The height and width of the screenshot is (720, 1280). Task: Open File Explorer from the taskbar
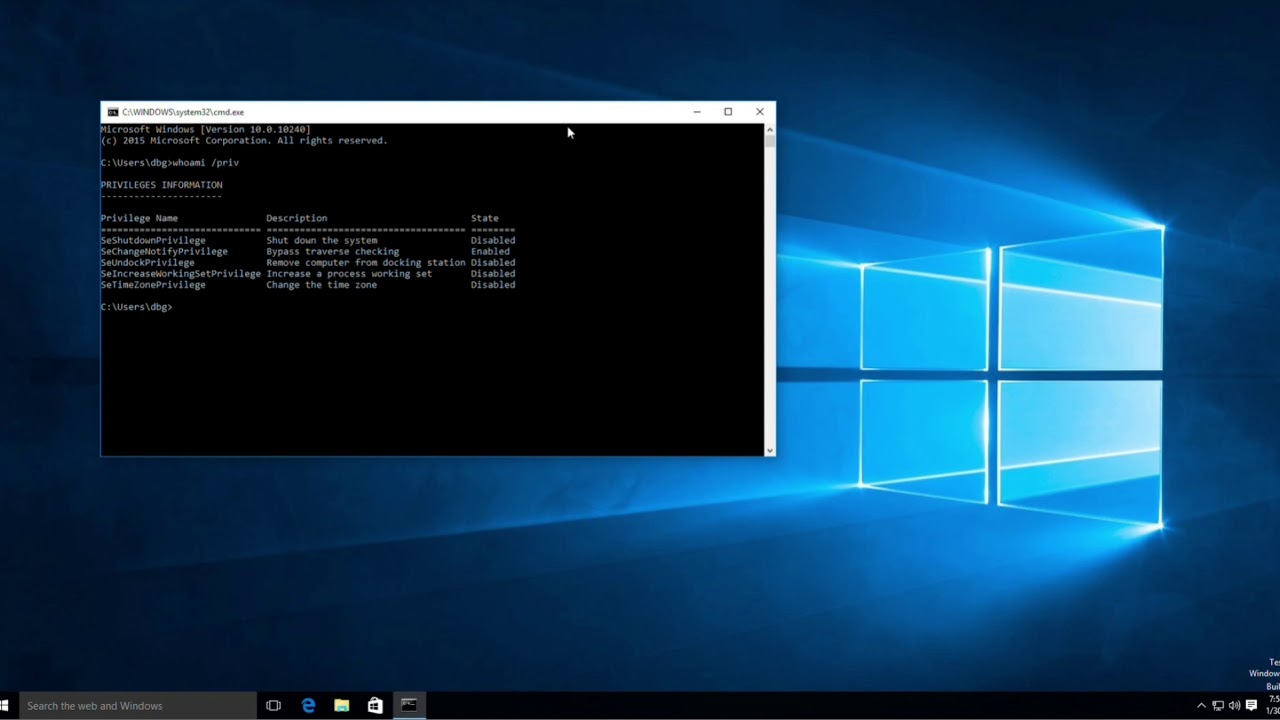click(x=341, y=705)
